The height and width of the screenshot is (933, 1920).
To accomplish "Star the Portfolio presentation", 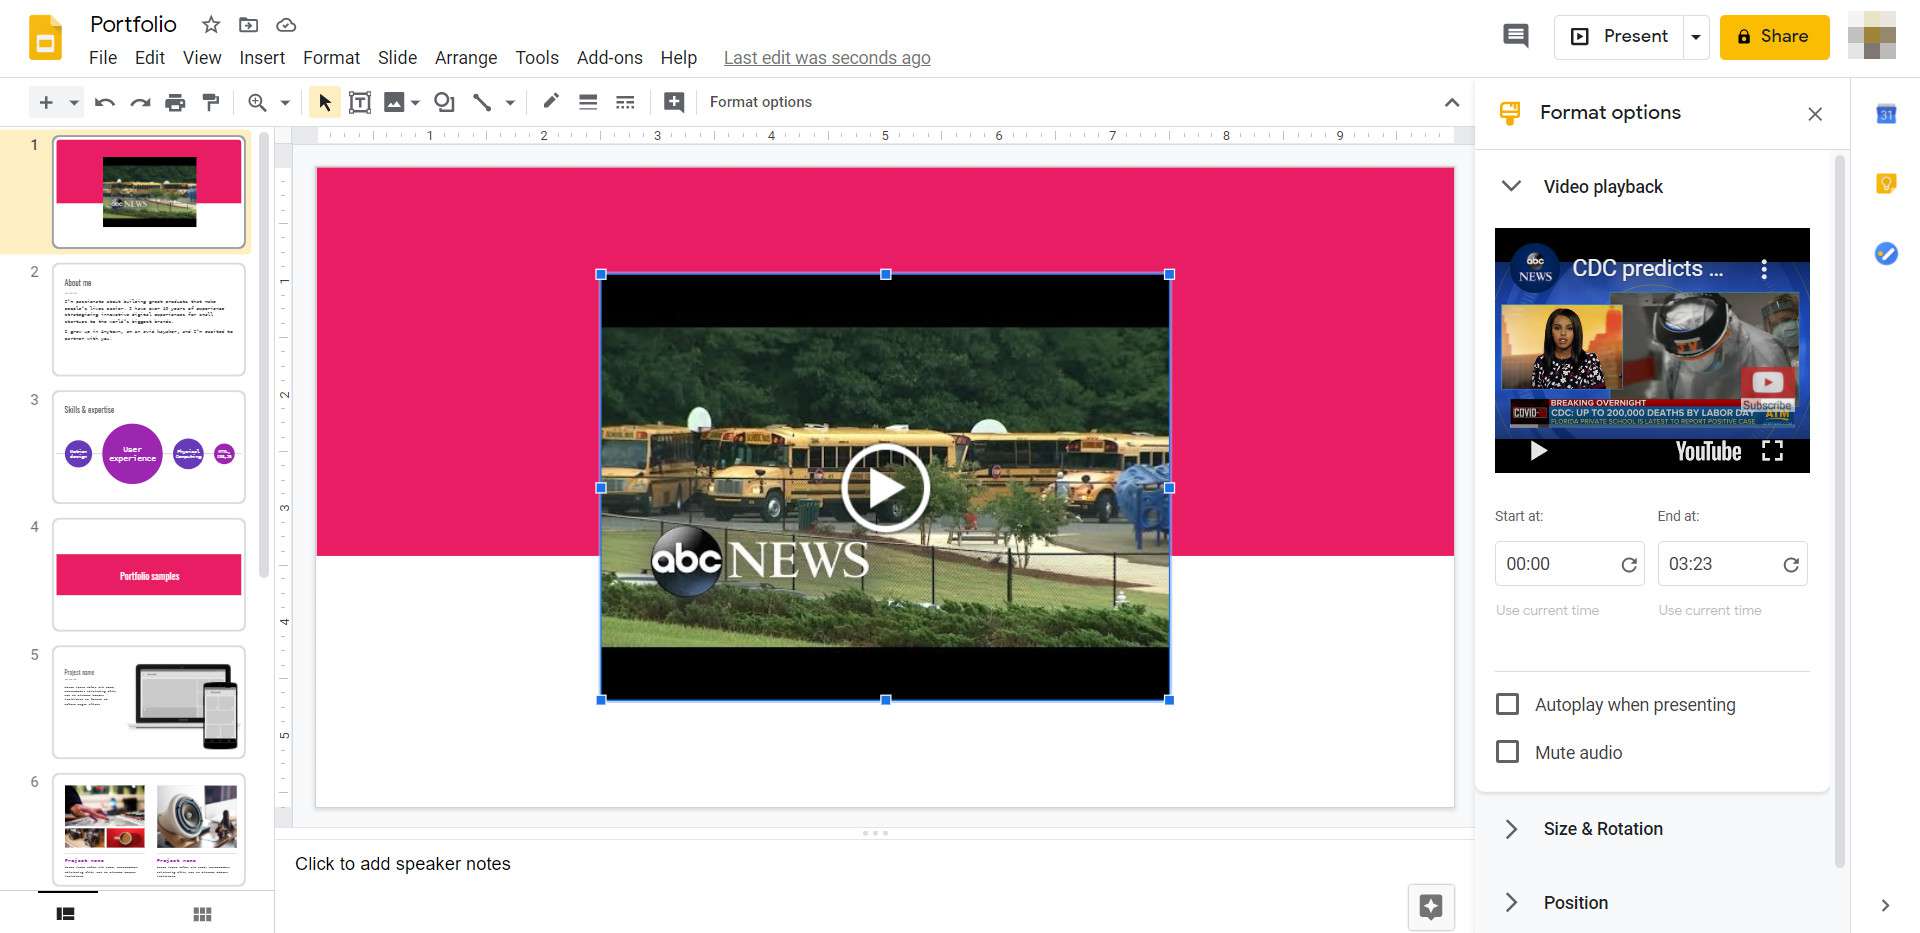I will [211, 24].
